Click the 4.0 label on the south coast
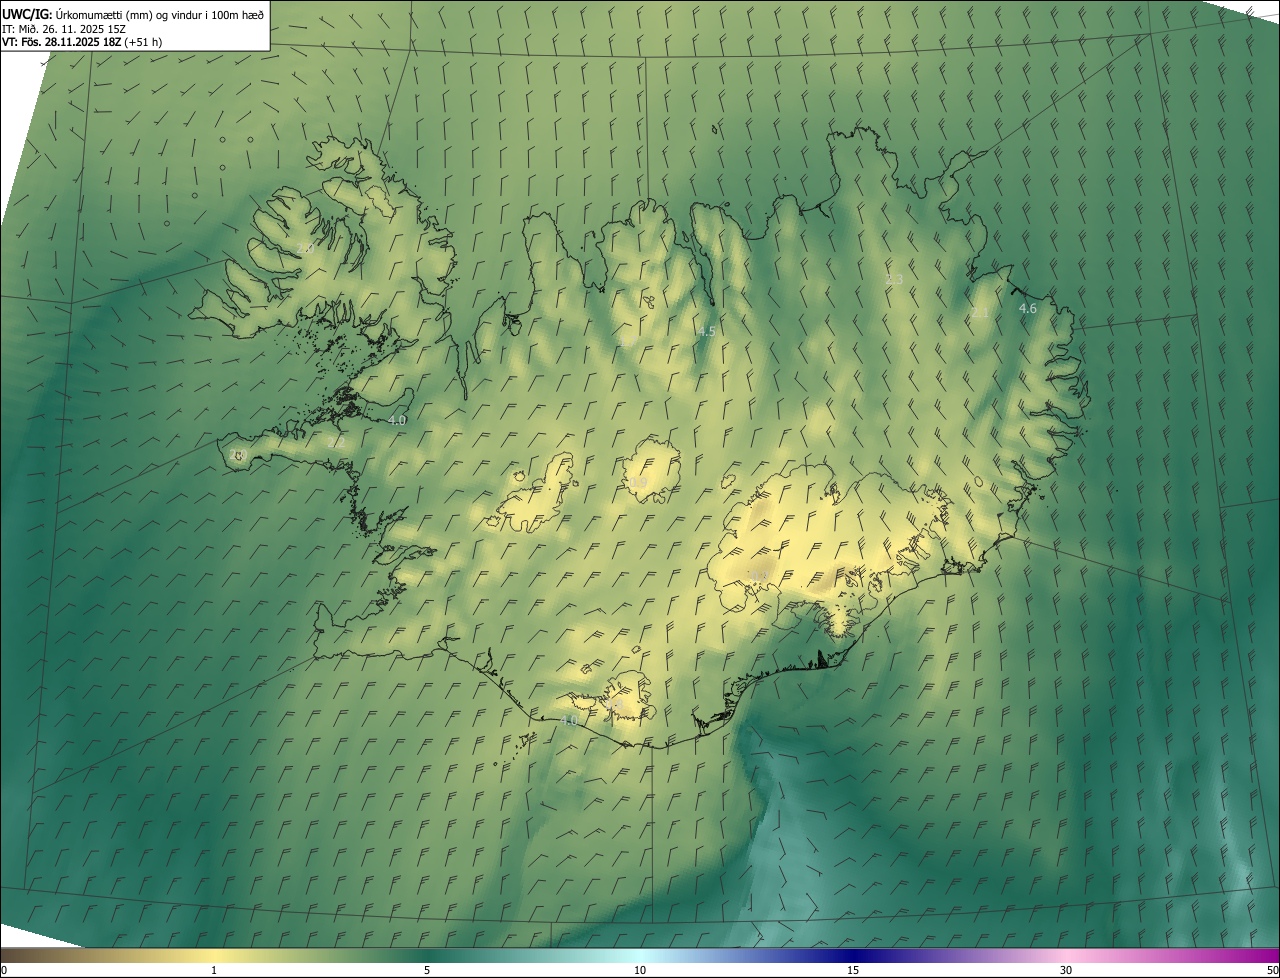 (x=569, y=720)
